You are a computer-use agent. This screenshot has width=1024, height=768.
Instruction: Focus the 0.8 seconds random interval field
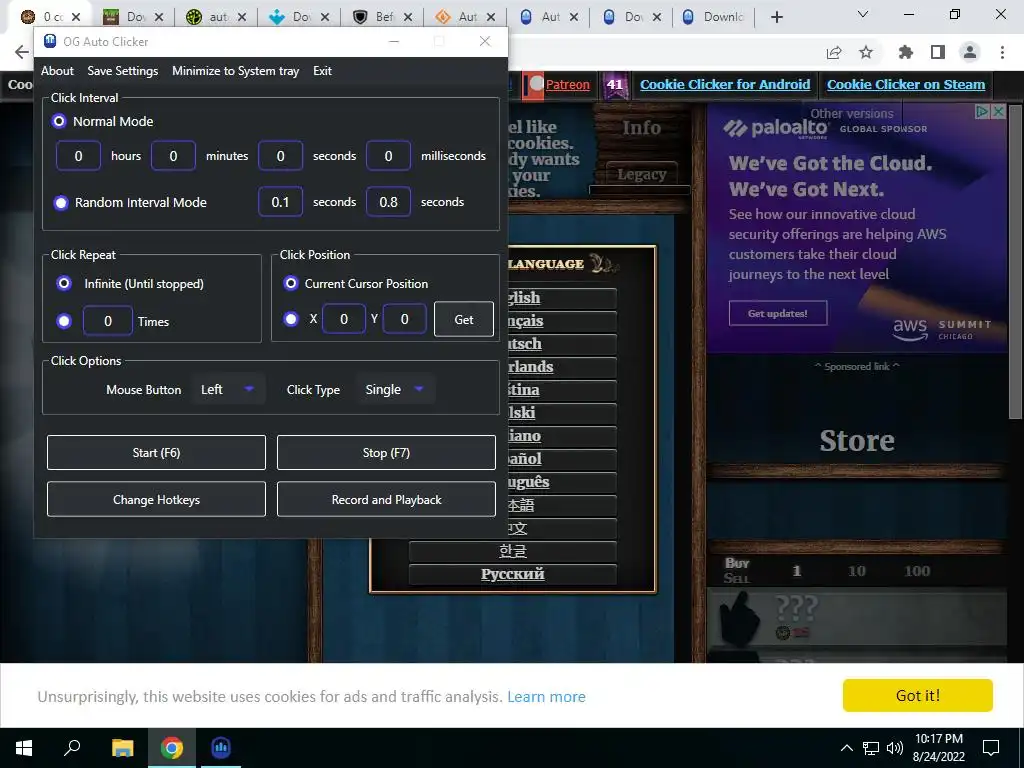click(389, 202)
